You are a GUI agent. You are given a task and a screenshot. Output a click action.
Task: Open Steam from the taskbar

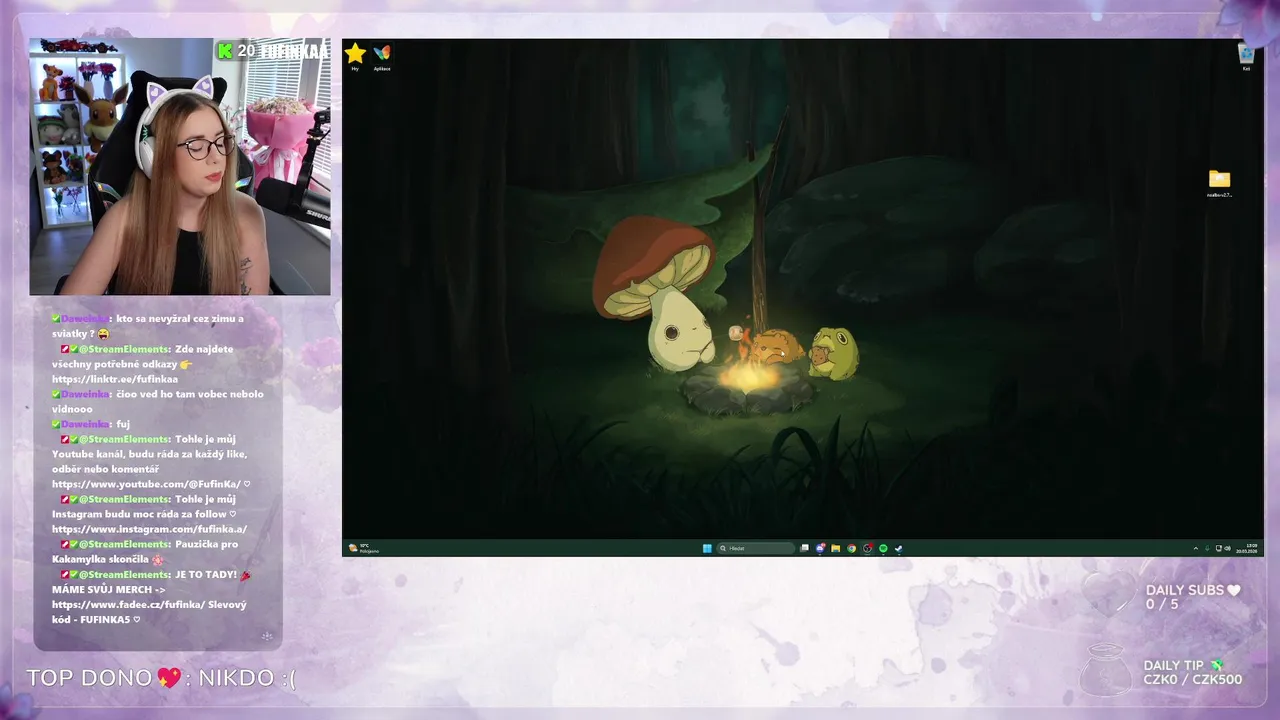(899, 548)
